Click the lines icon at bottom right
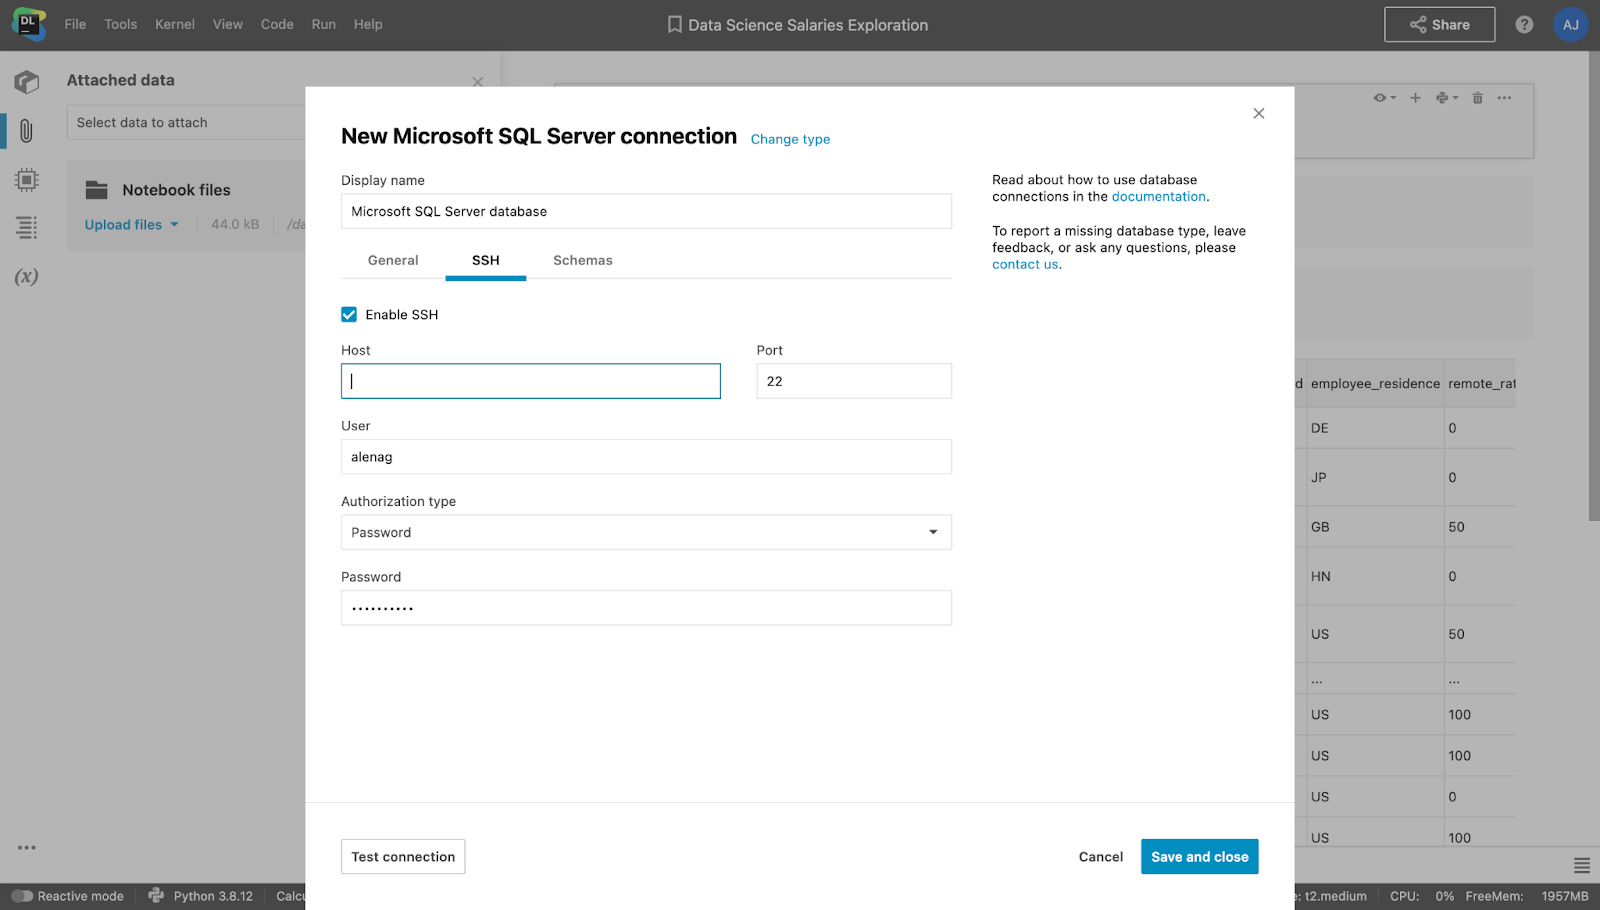 pos(1581,866)
